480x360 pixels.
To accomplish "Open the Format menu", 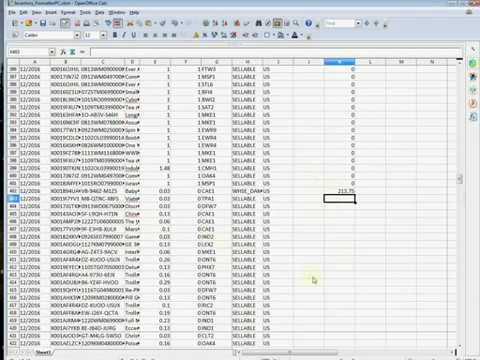I will coord(68,12).
